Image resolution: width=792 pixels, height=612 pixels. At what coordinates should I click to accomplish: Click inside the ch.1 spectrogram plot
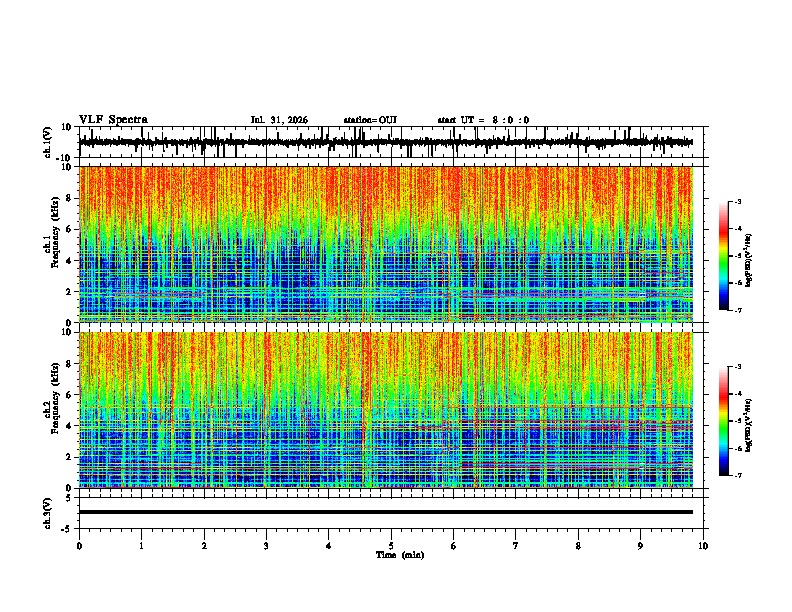coord(386,244)
